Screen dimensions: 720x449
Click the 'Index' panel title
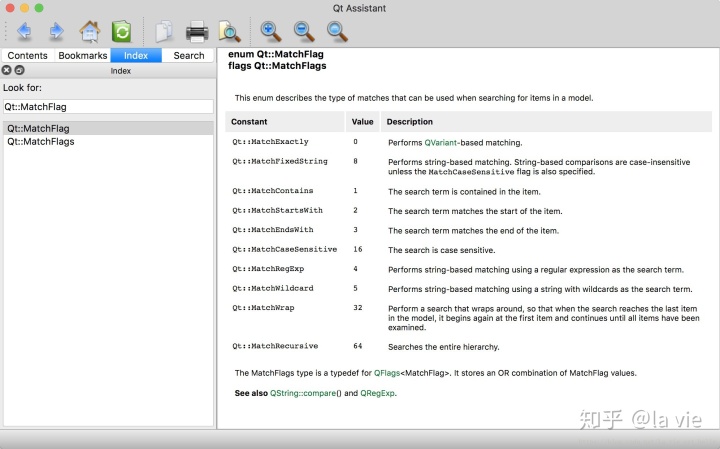click(x=120, y=71)
